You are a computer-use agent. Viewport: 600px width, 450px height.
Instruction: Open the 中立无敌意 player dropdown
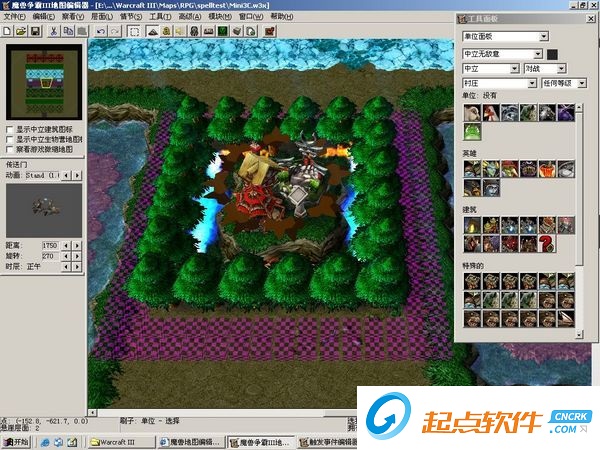(x=538, y=54)
